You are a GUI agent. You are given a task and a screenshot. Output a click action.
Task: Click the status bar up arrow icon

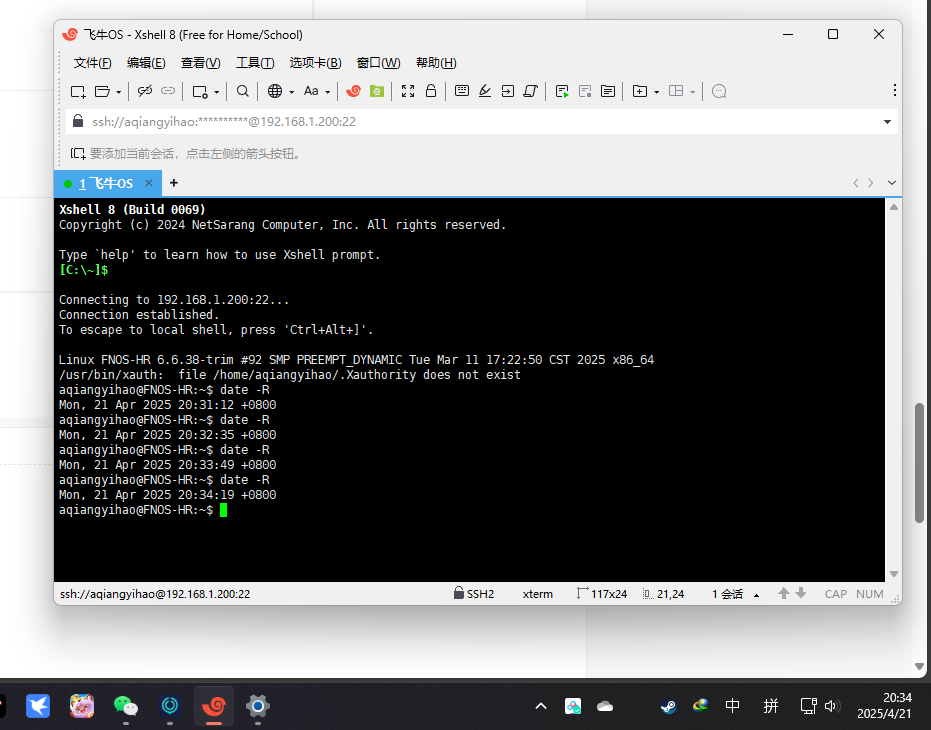[784, 593]
